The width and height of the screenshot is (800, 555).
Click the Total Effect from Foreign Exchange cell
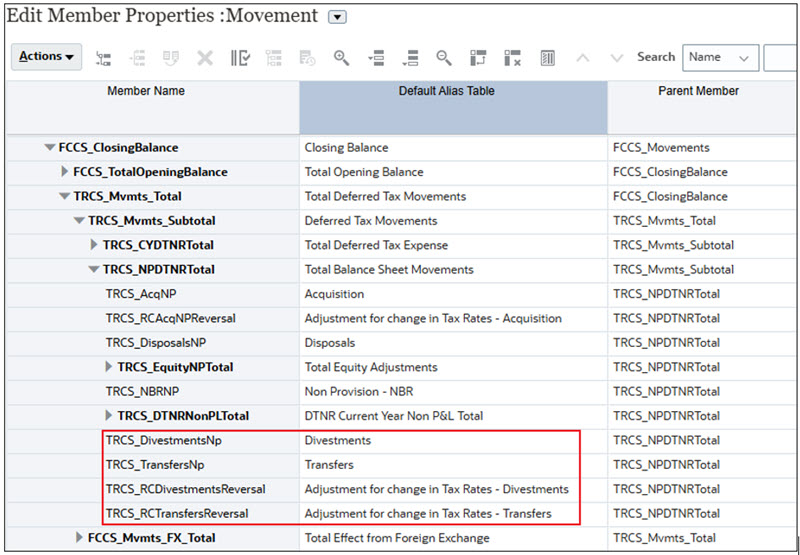click(454, 538)
